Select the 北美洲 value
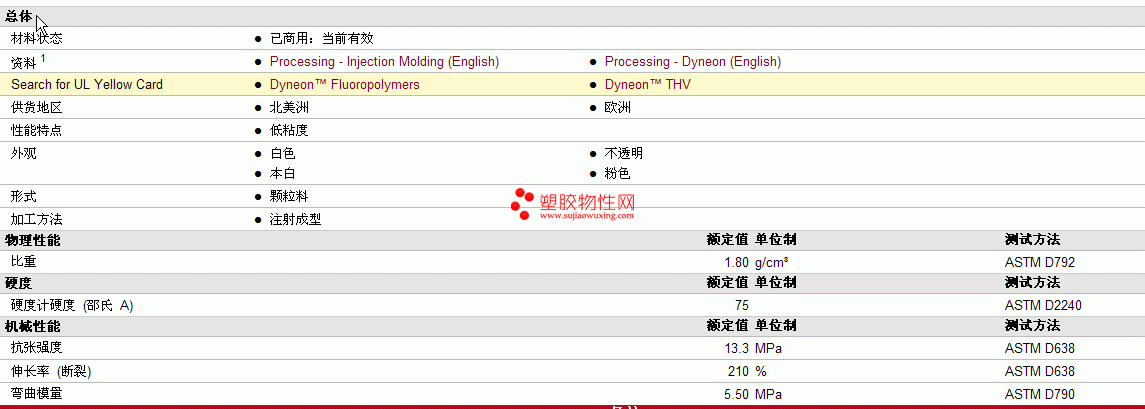The height and width of the screenshot is (409, 1145). [x=289, y=108]
